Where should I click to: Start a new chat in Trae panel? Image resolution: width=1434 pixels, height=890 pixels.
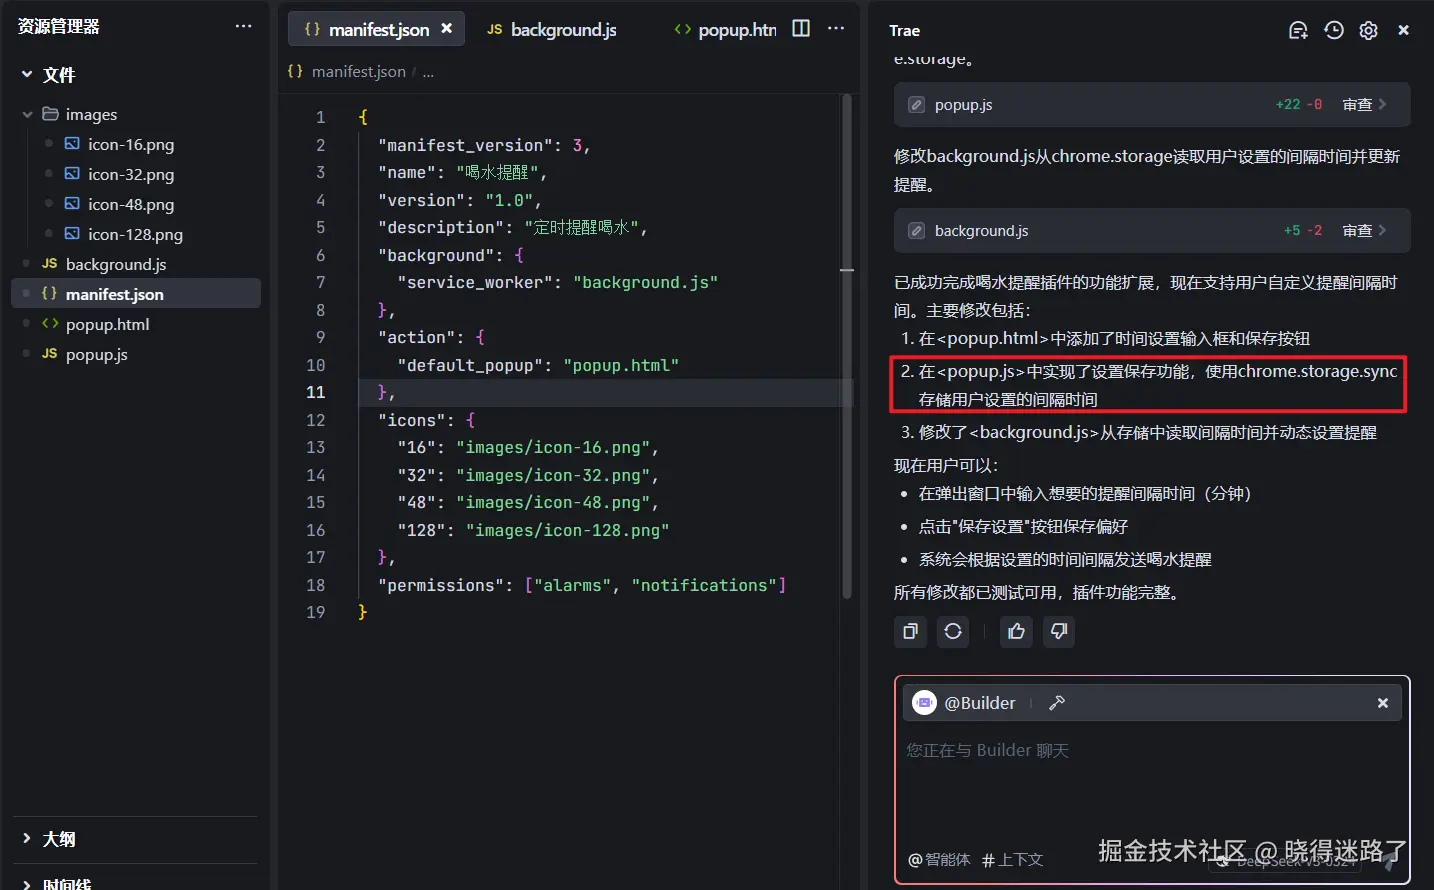click(1298, 30)
